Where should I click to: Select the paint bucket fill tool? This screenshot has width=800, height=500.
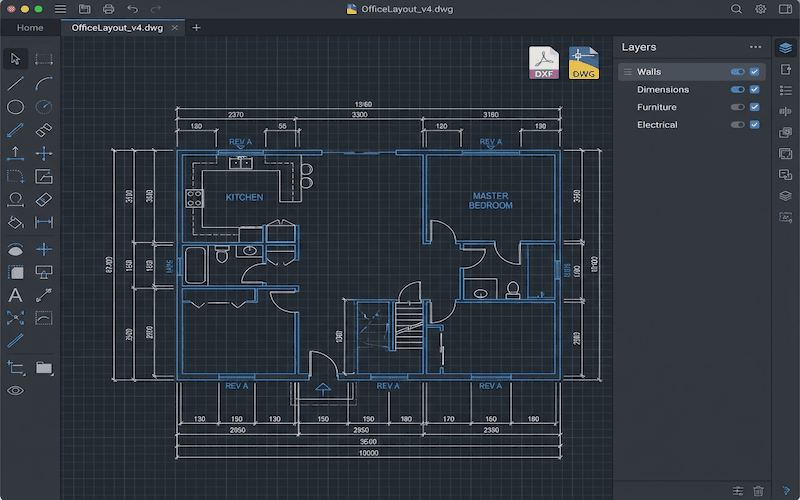(x=15, y=222)
